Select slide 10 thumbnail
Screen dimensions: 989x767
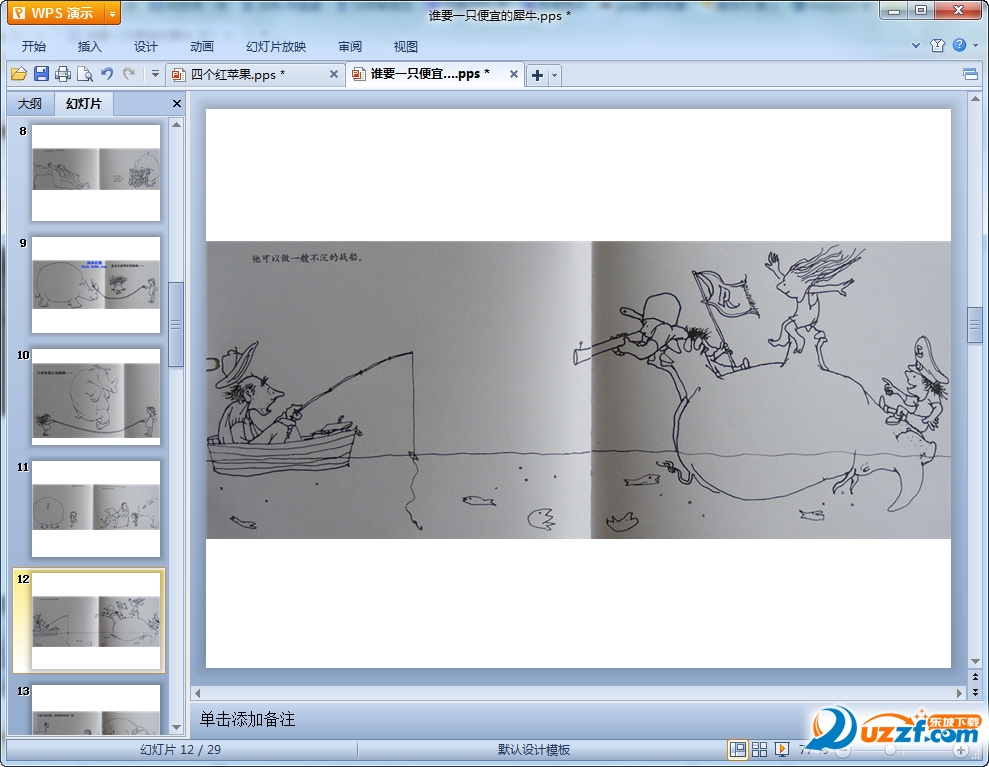96,397
